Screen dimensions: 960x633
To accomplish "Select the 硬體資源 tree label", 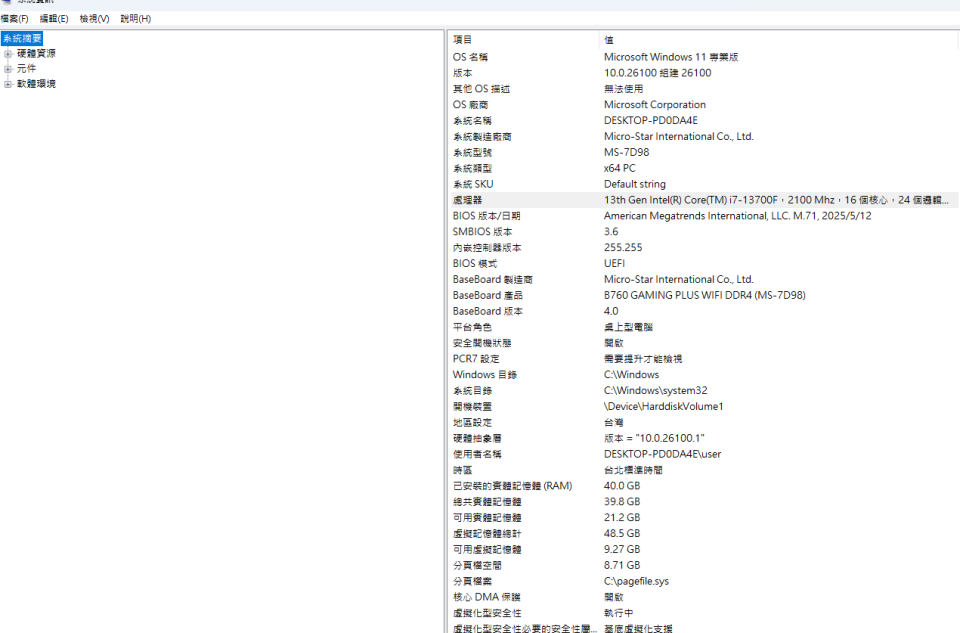I will [x=36, y=54].
